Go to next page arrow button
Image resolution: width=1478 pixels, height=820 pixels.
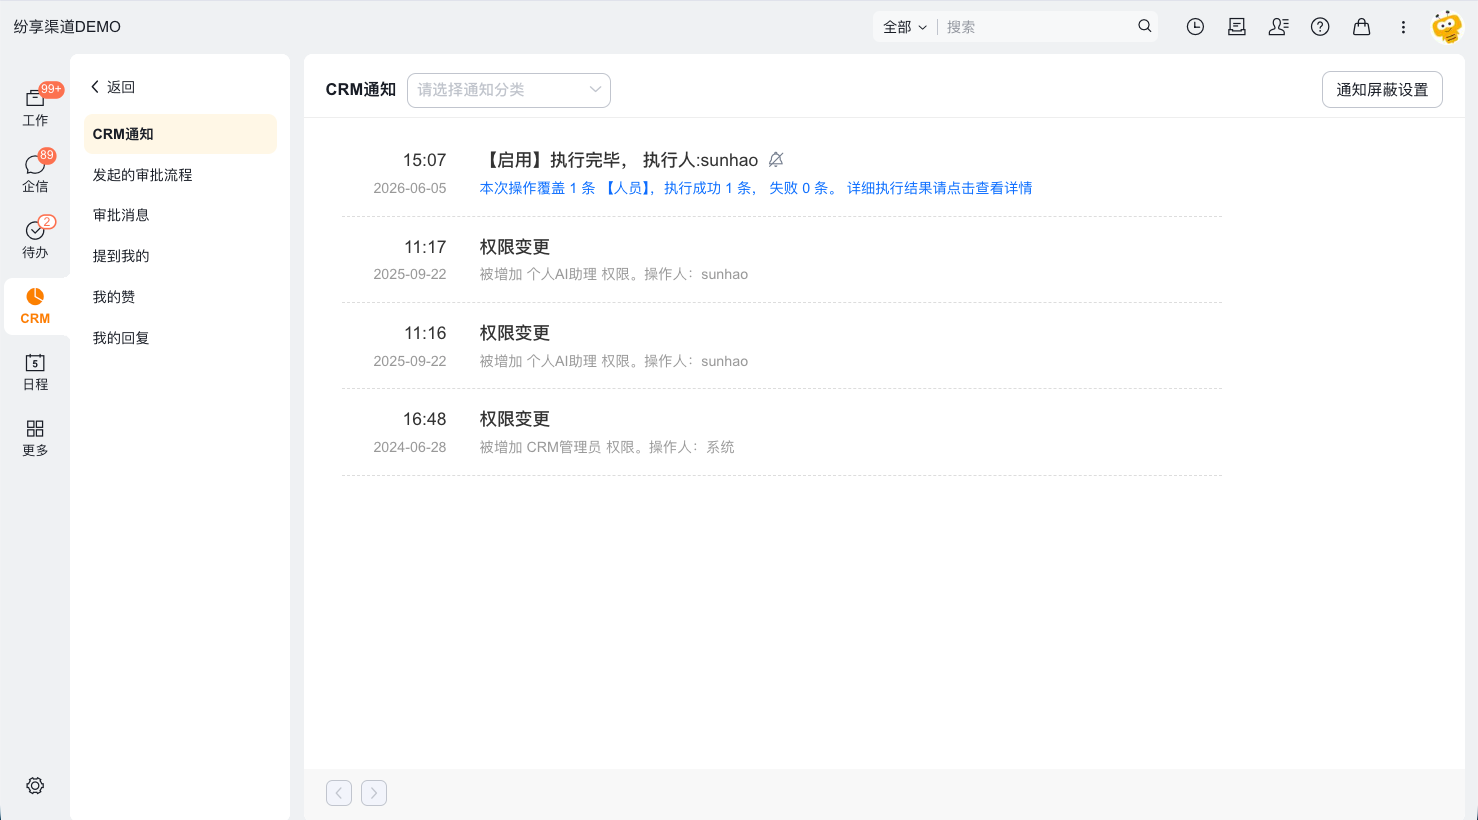tap(374, 793)
